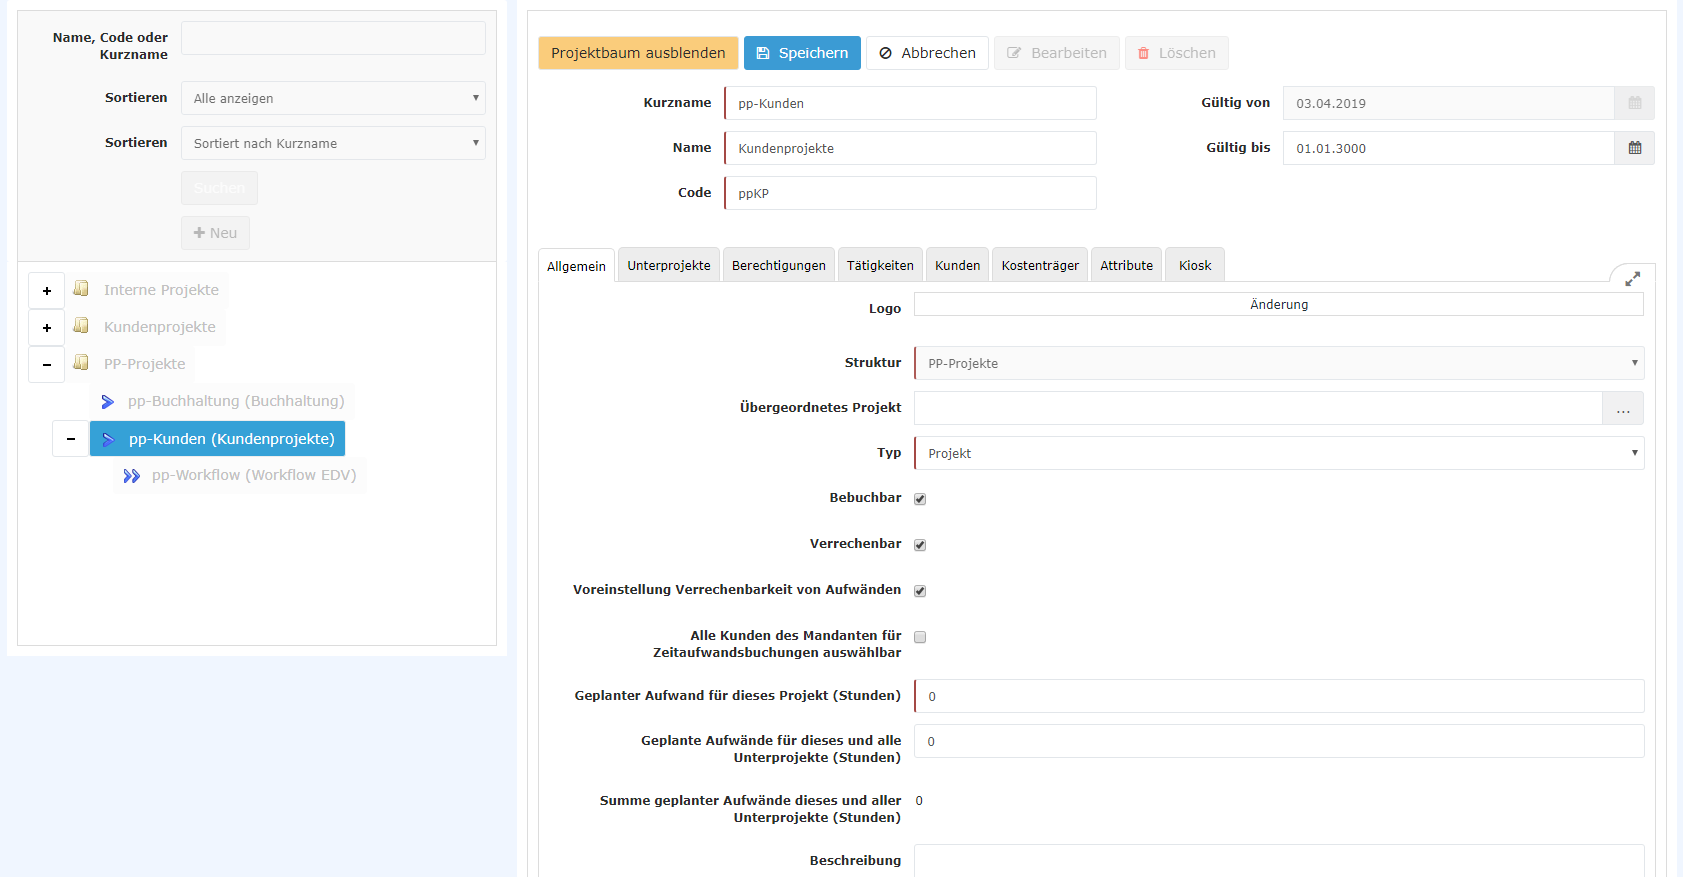
Task: Switch to the Unterprojekte tab
Action: point(669,265)
